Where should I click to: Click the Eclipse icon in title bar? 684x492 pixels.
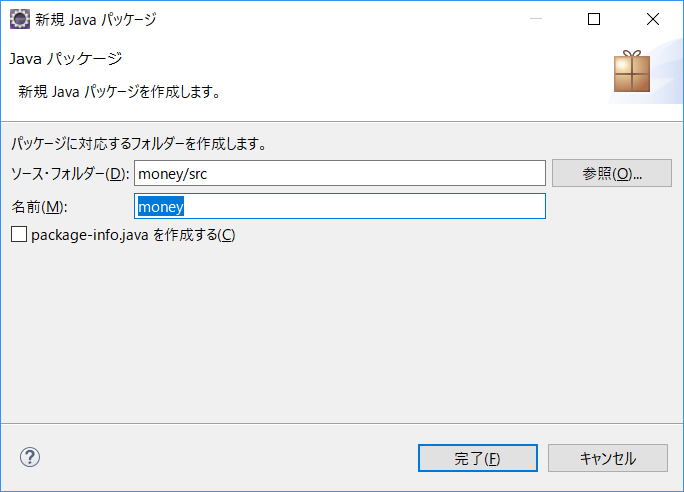click(x=20, y=19)
